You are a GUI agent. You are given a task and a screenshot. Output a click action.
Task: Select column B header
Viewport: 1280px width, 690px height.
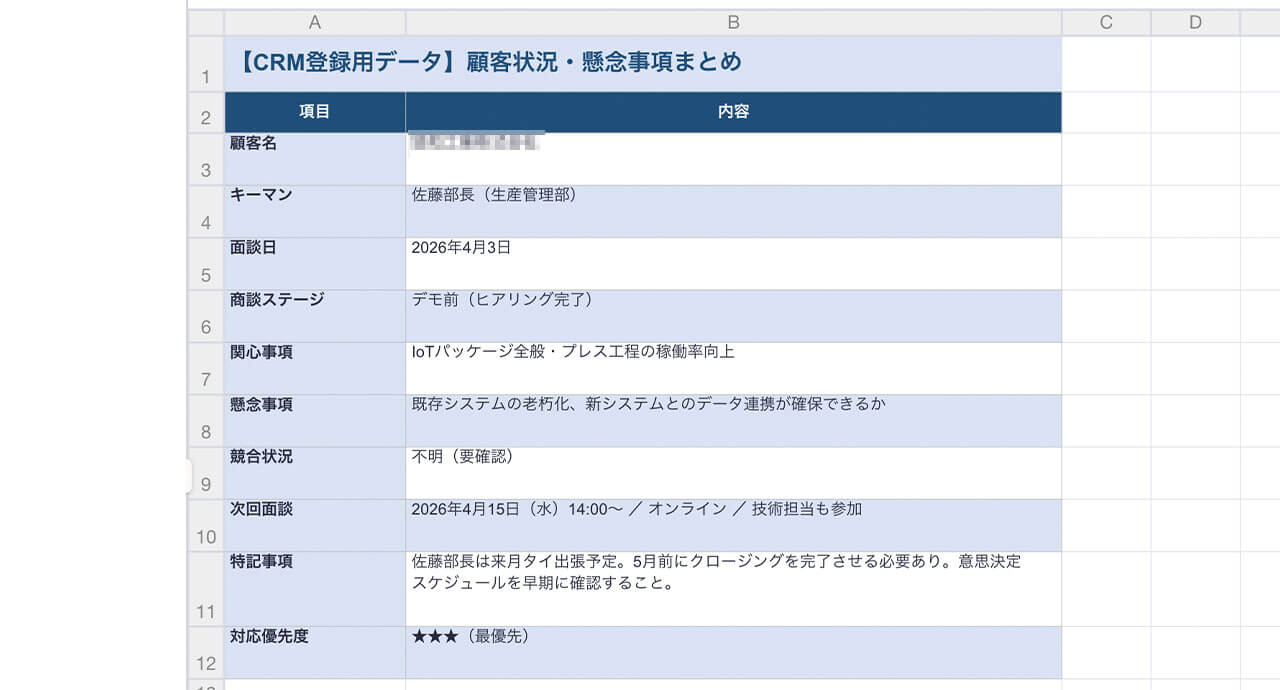coord(733,23)
